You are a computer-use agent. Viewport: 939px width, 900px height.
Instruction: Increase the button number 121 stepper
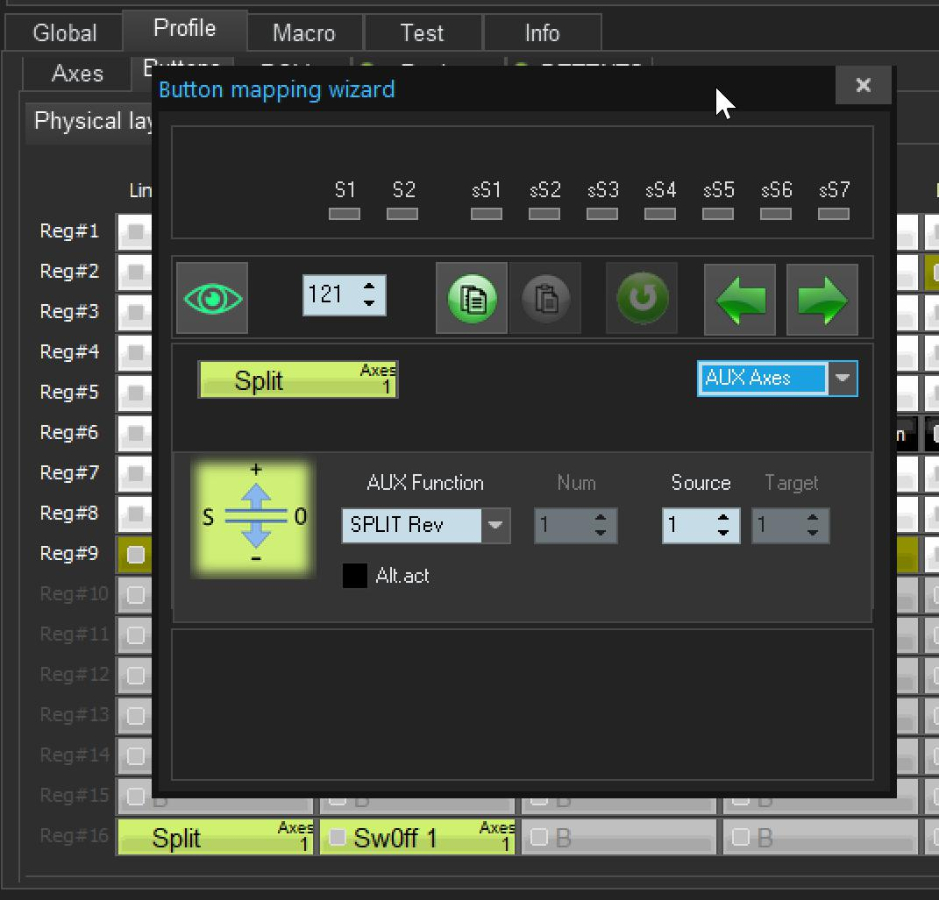pos(370,287)
